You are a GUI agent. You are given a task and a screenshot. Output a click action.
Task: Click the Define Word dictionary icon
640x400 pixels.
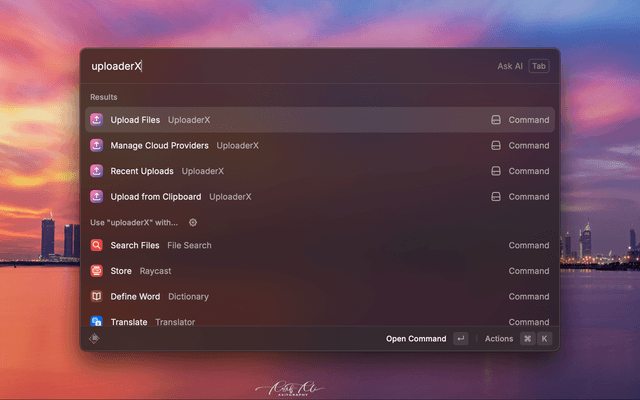point(96,297)
